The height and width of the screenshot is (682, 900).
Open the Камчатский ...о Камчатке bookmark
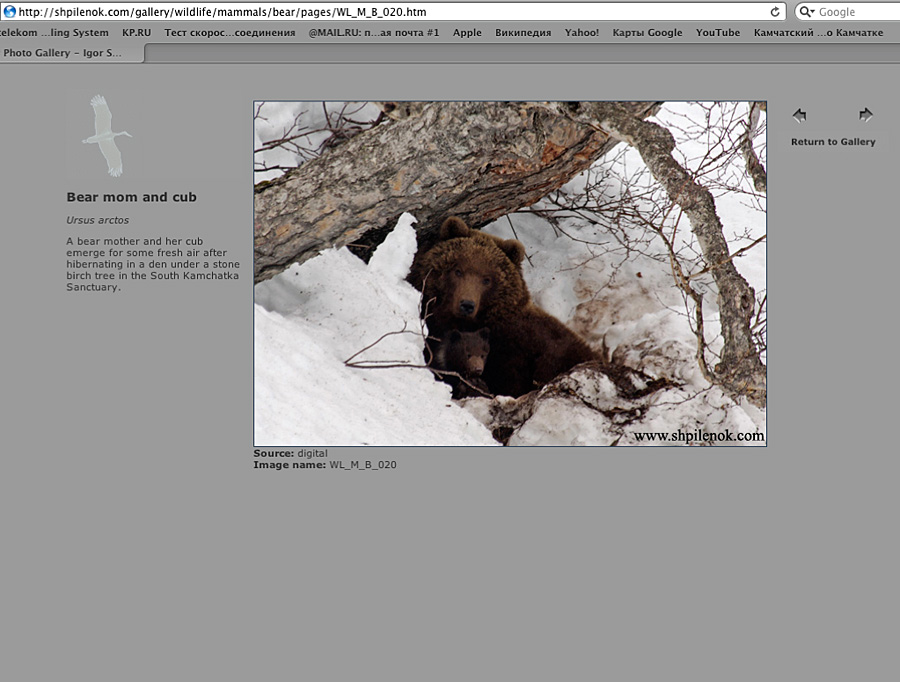coord(818,33)
